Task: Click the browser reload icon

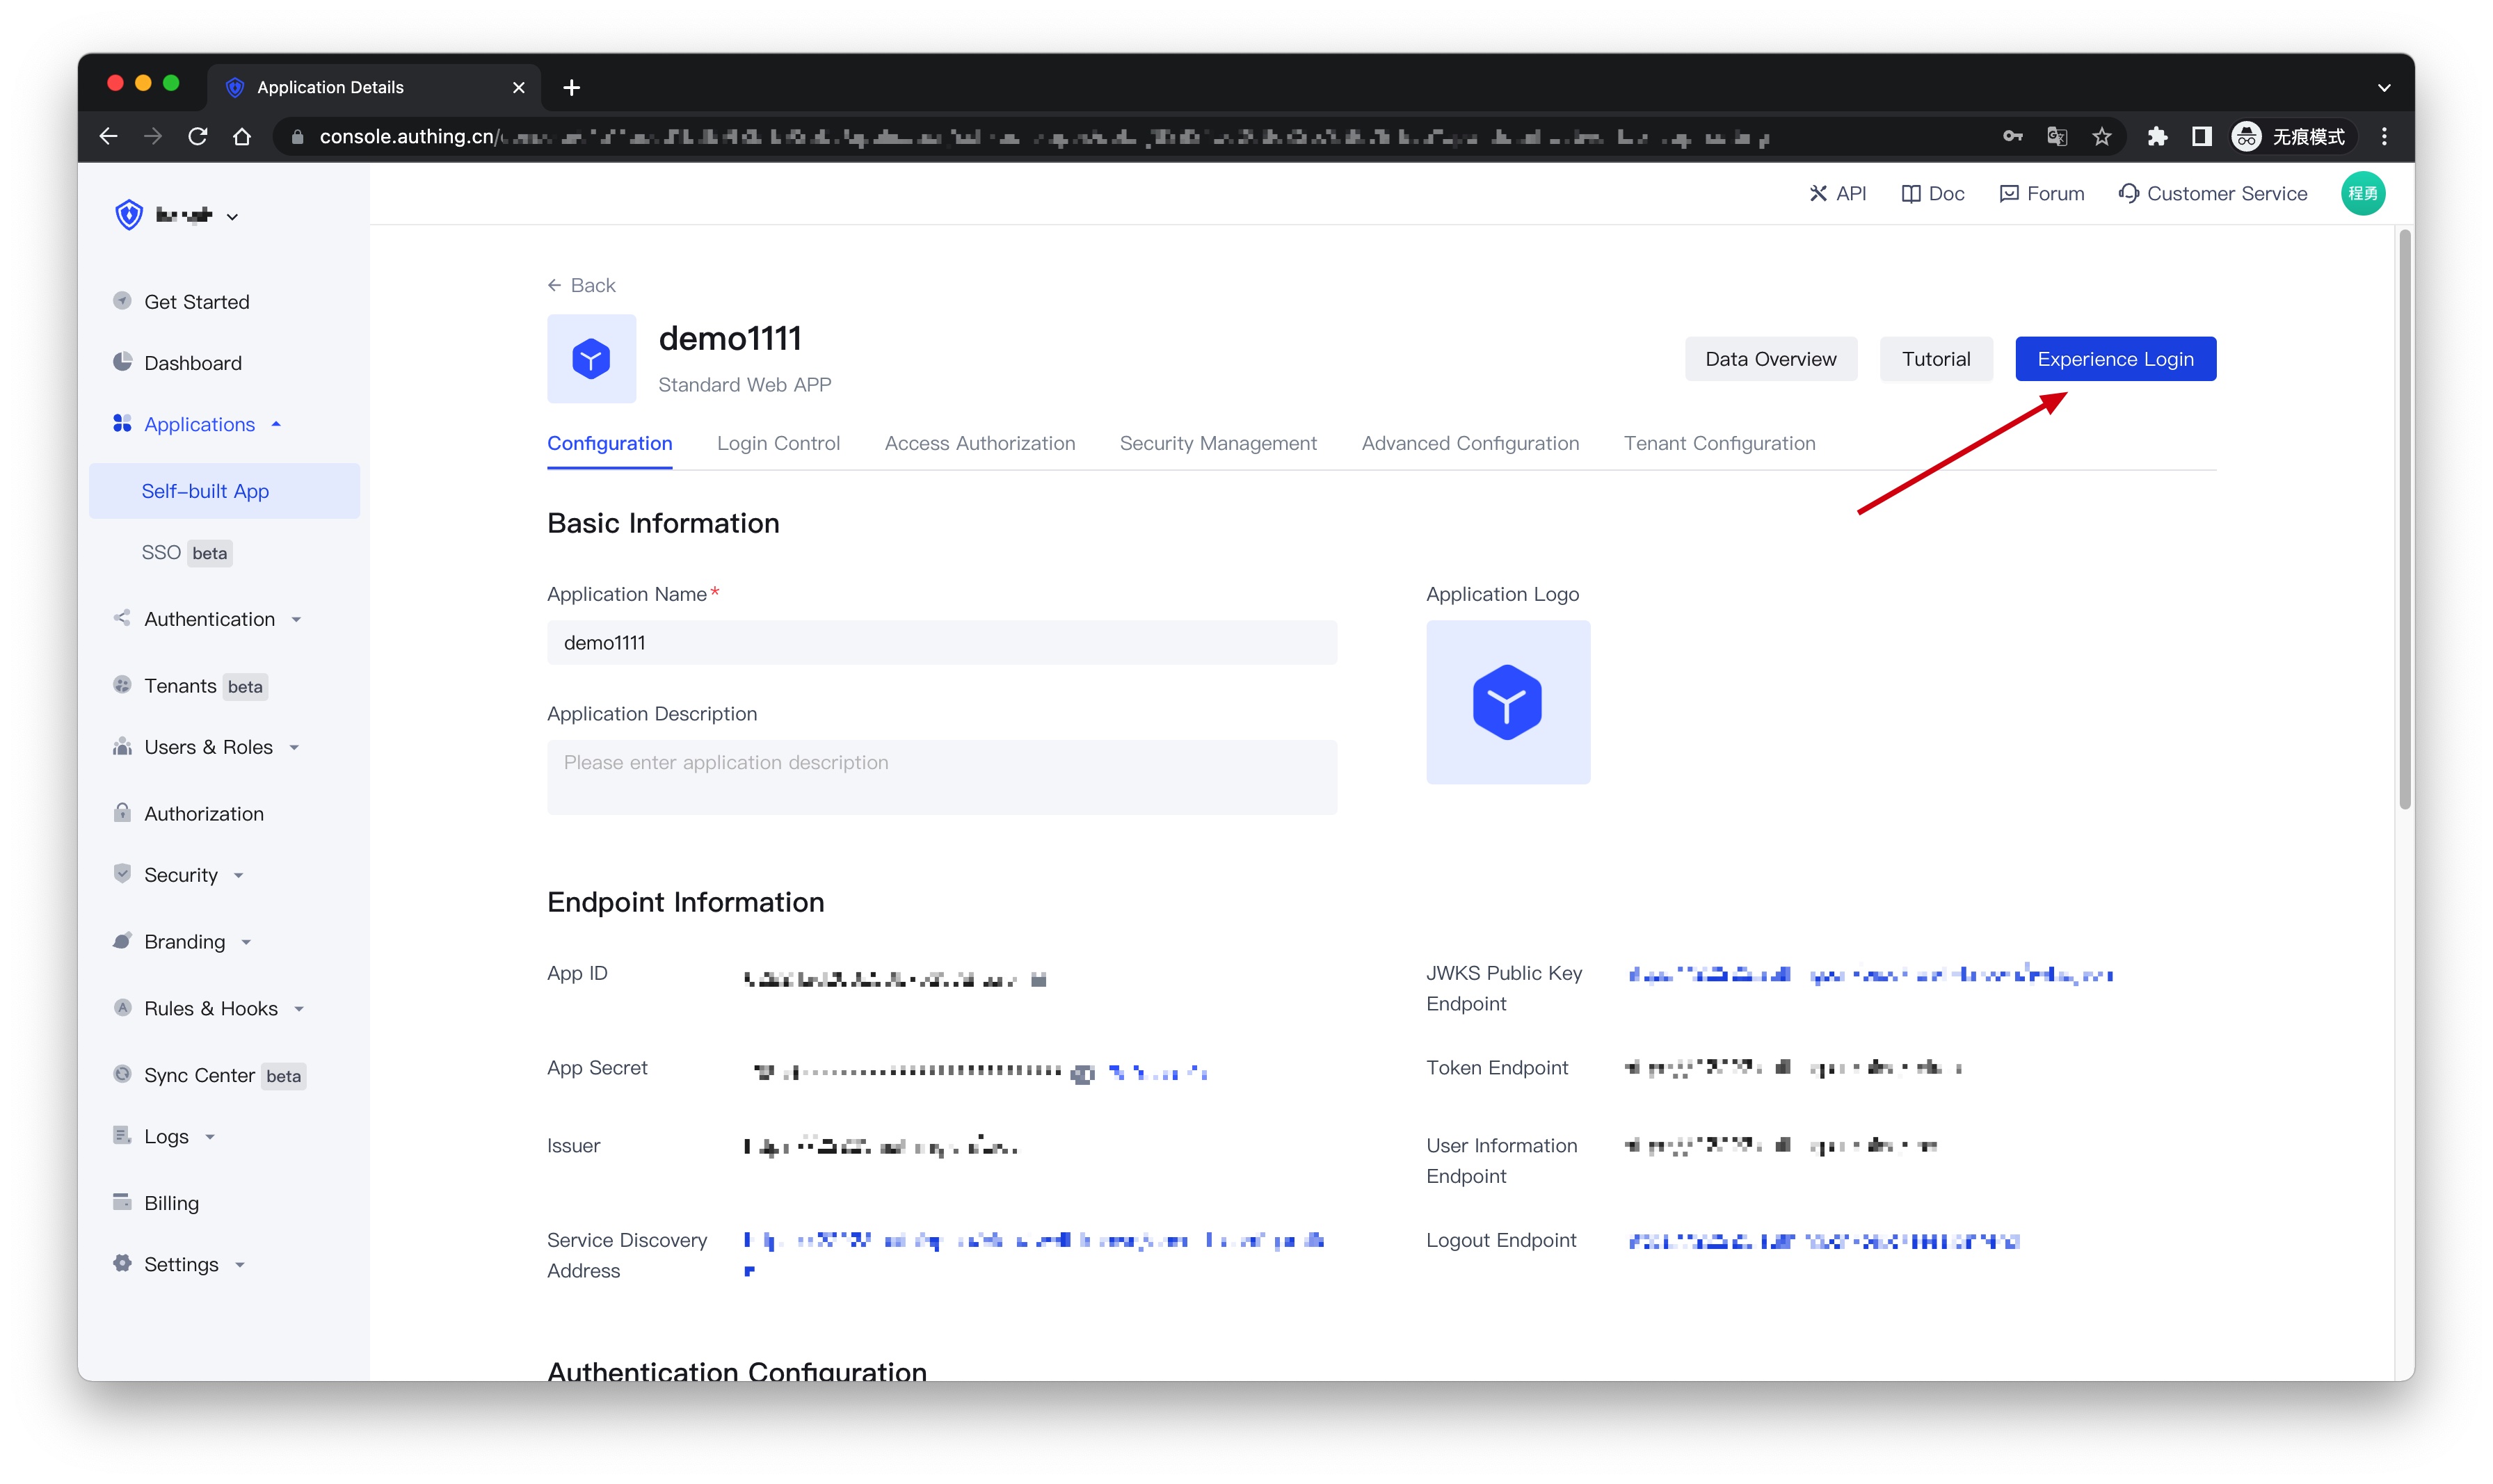Action: pyautogui.click(x=198, y=137)
